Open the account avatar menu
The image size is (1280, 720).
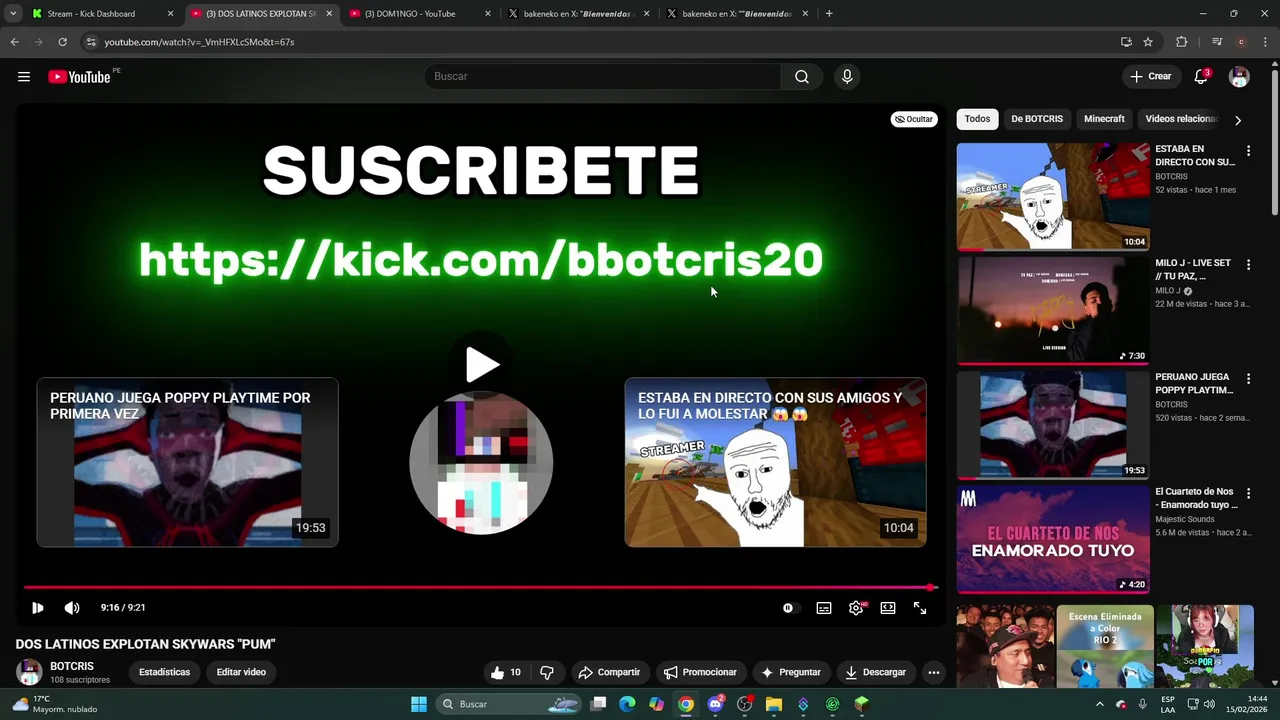pos(1239,77)
